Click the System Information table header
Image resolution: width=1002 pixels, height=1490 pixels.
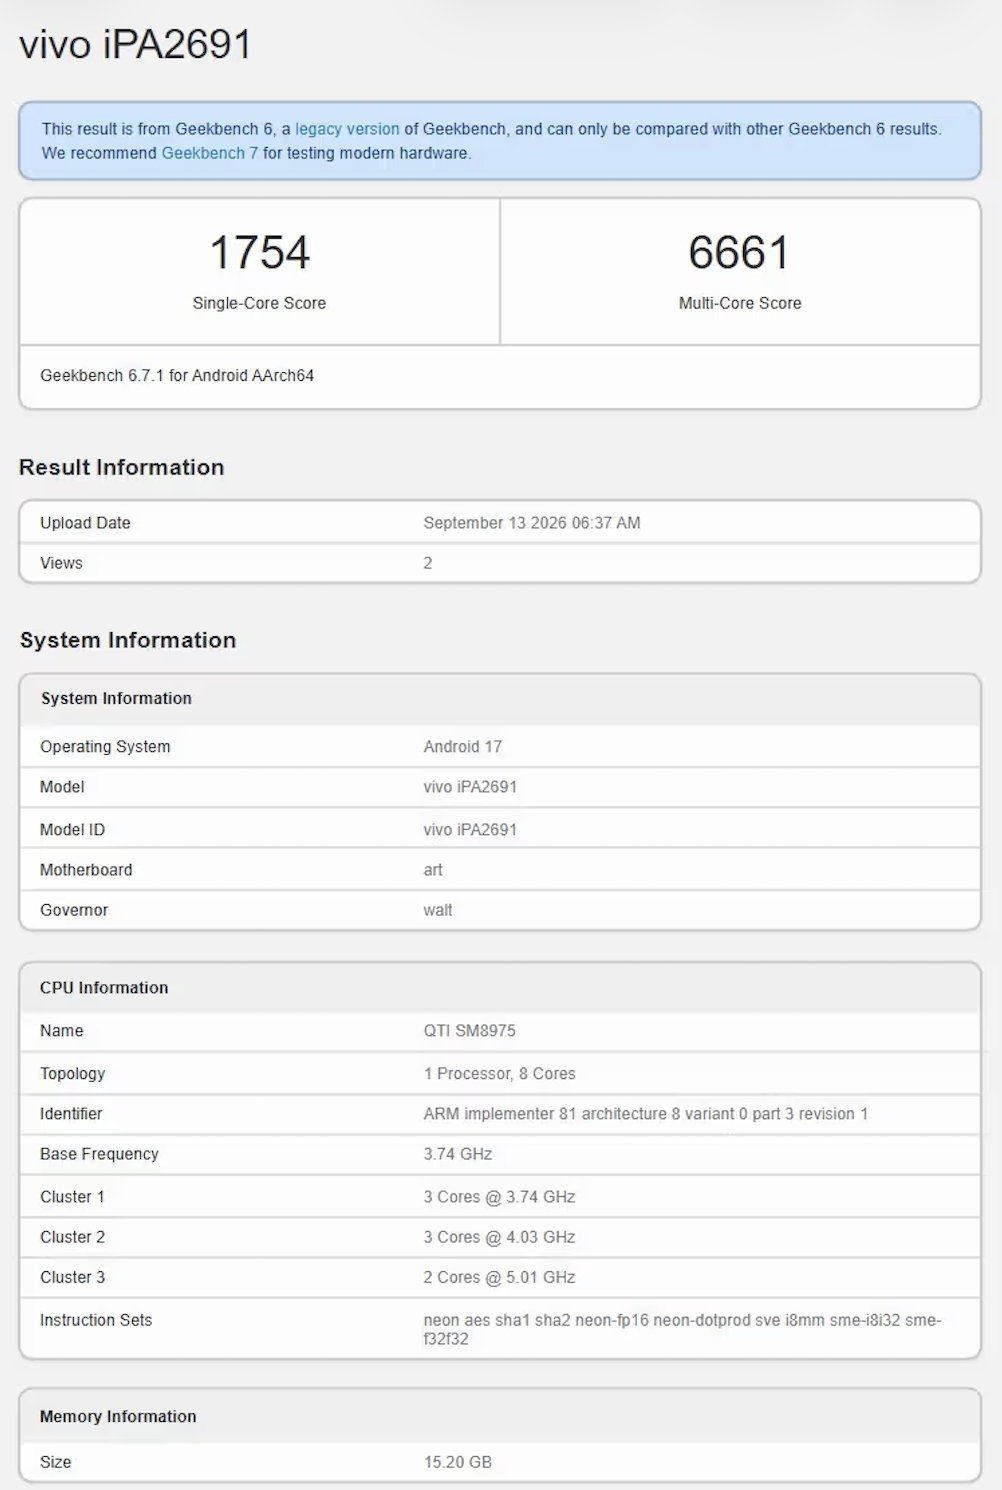116,698
